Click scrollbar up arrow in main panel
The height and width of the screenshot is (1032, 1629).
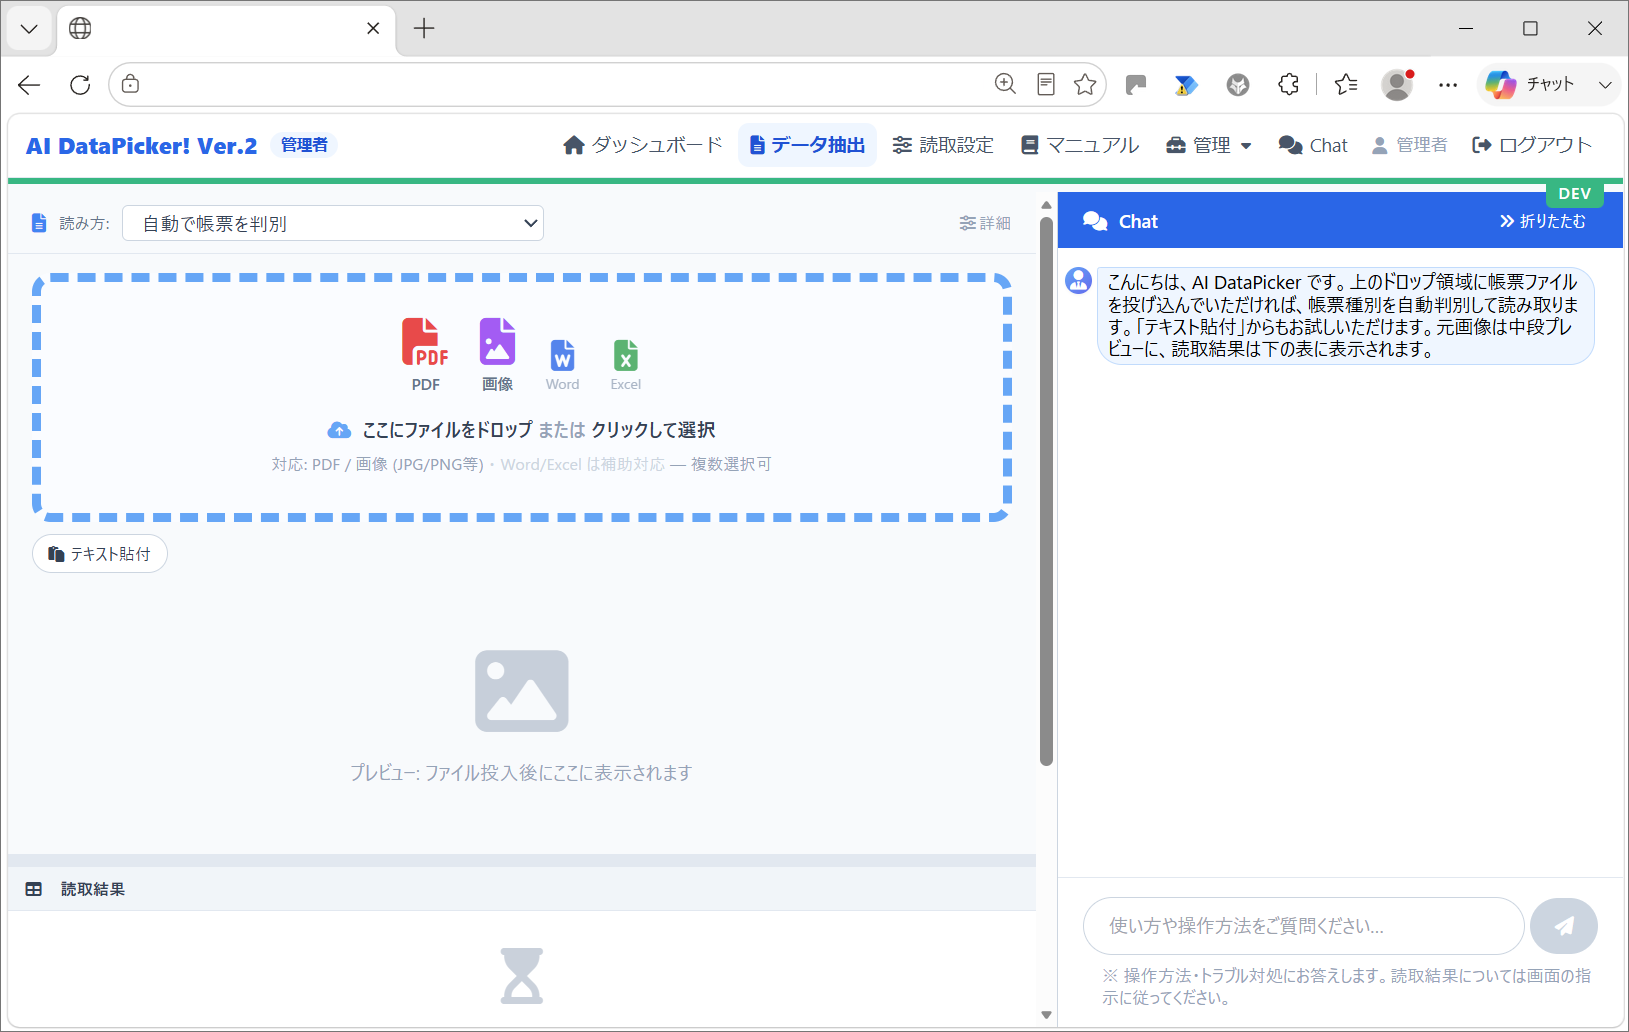[x=1046, y=205]
